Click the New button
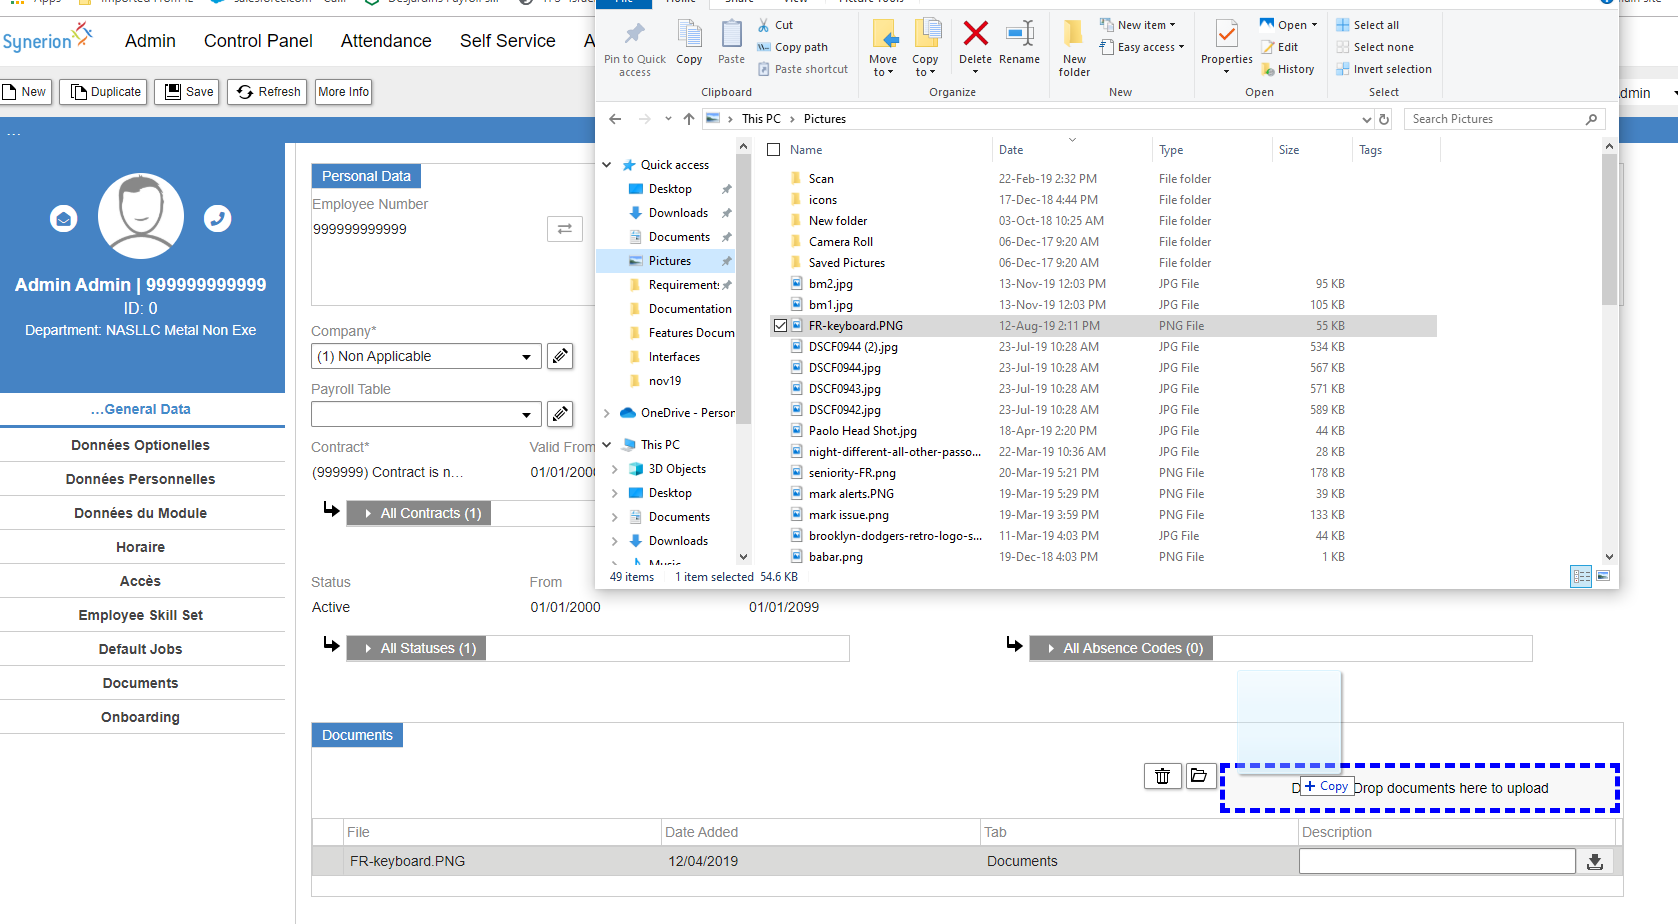Viewport: 1678px width, 924px height. coord(24,92)
